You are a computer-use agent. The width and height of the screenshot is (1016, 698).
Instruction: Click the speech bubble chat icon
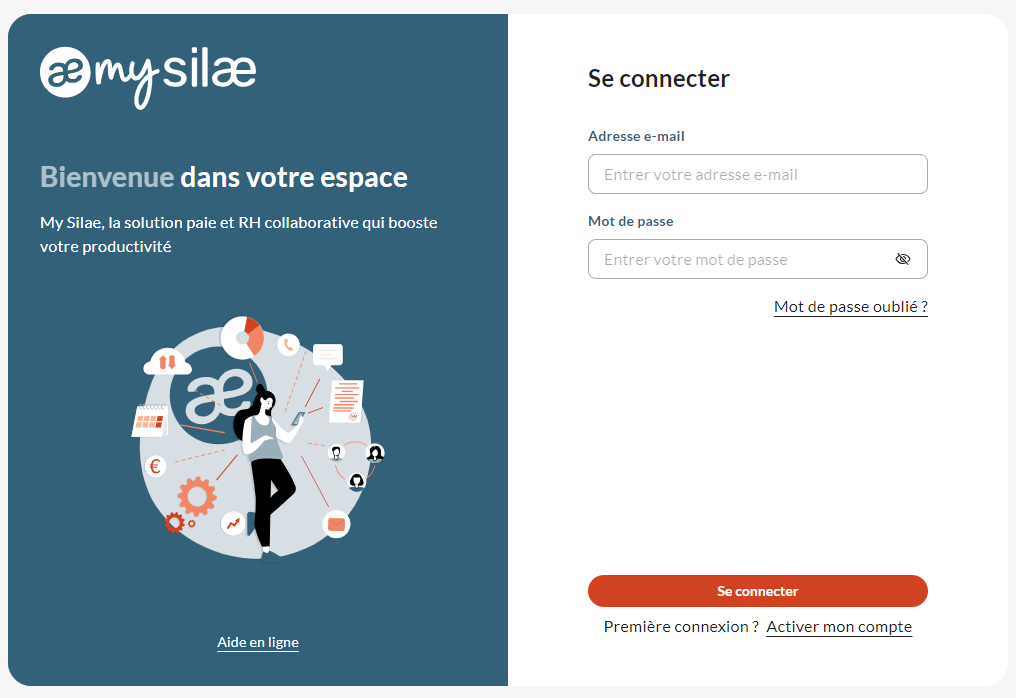pyautogui.click(x=328, y=356)
